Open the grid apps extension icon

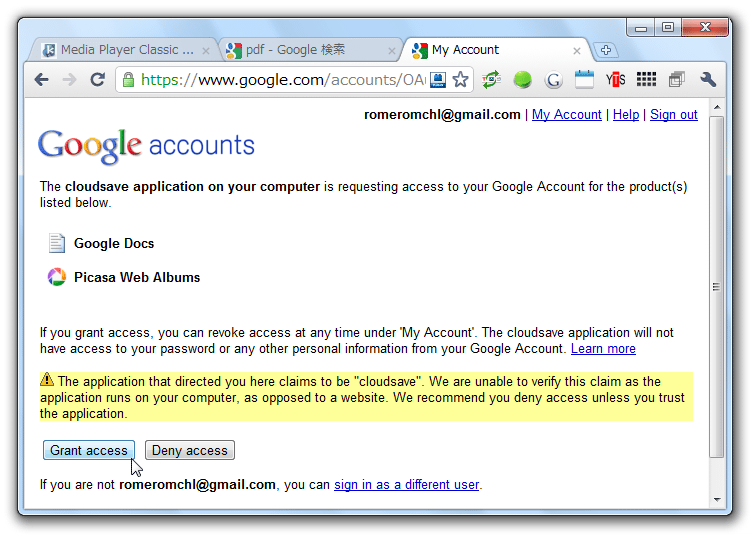(646, 79)
